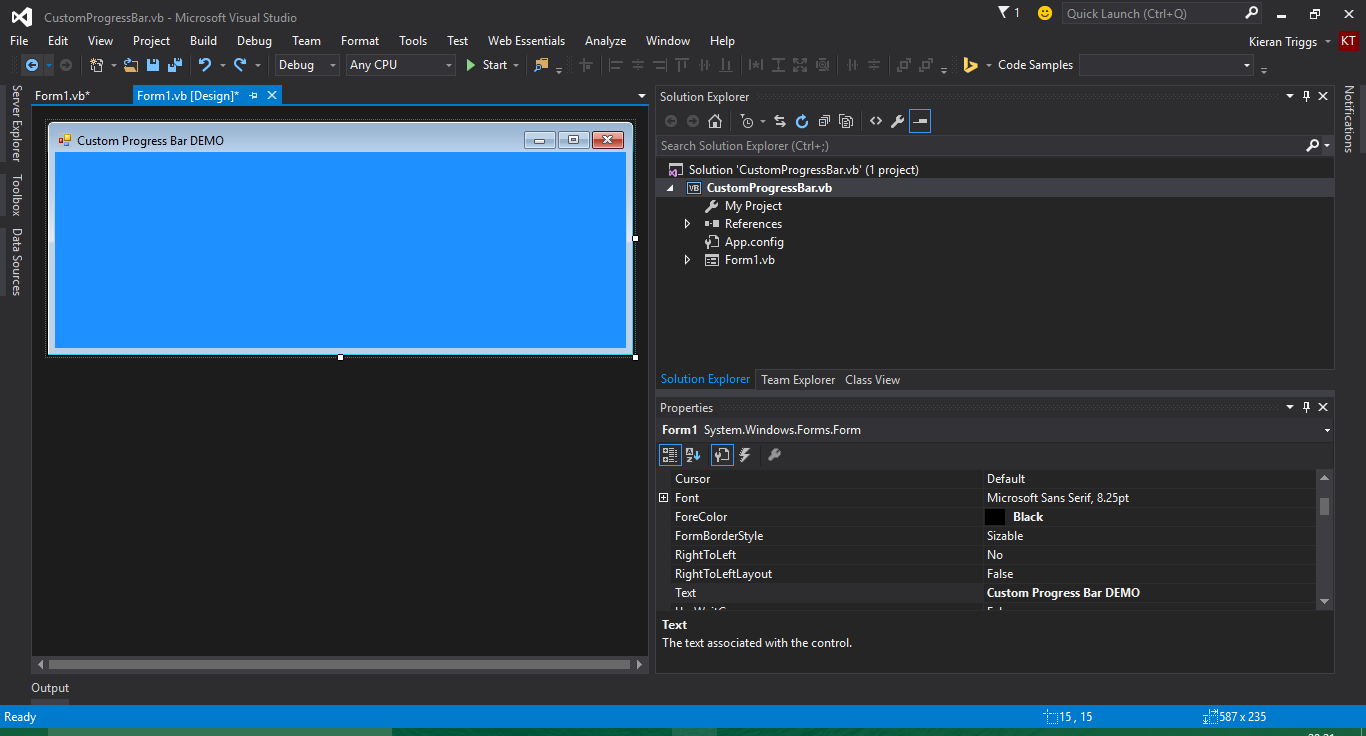The image size is (1366, 736).
Task: Open the Format menu
Action: pos(360,41)
